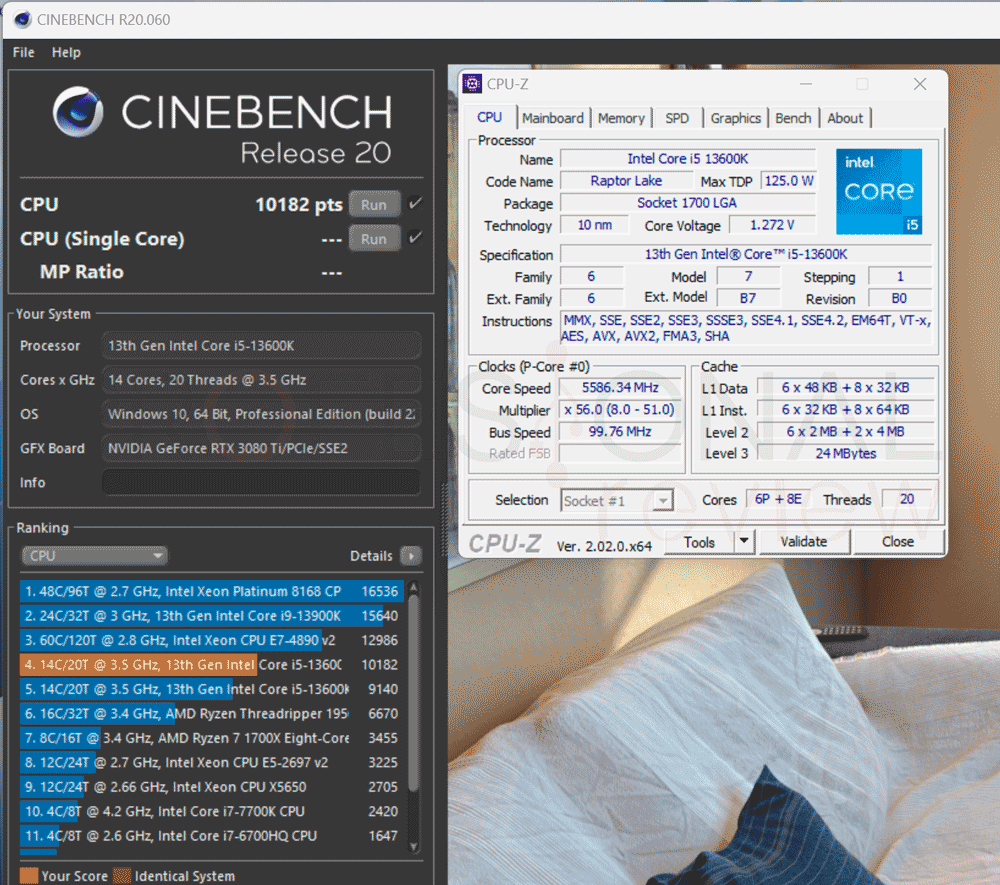Minimize the CPU-Z window

click(x=806, y=84)
